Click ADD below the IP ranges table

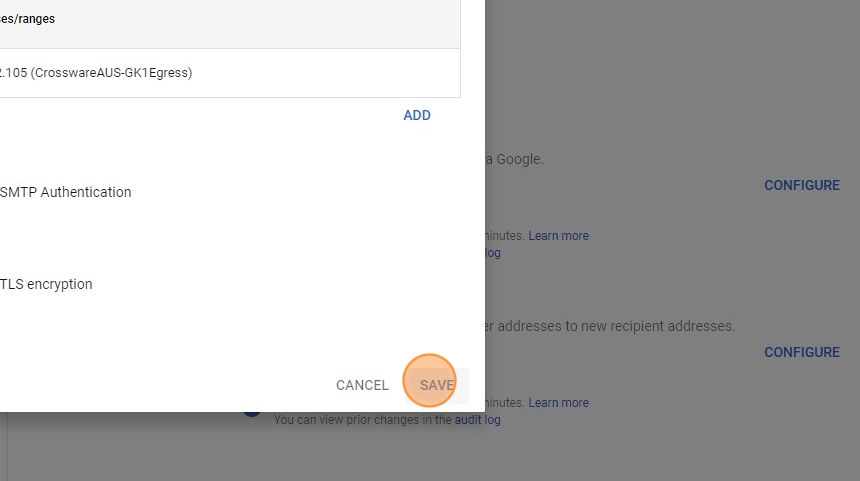417,115
